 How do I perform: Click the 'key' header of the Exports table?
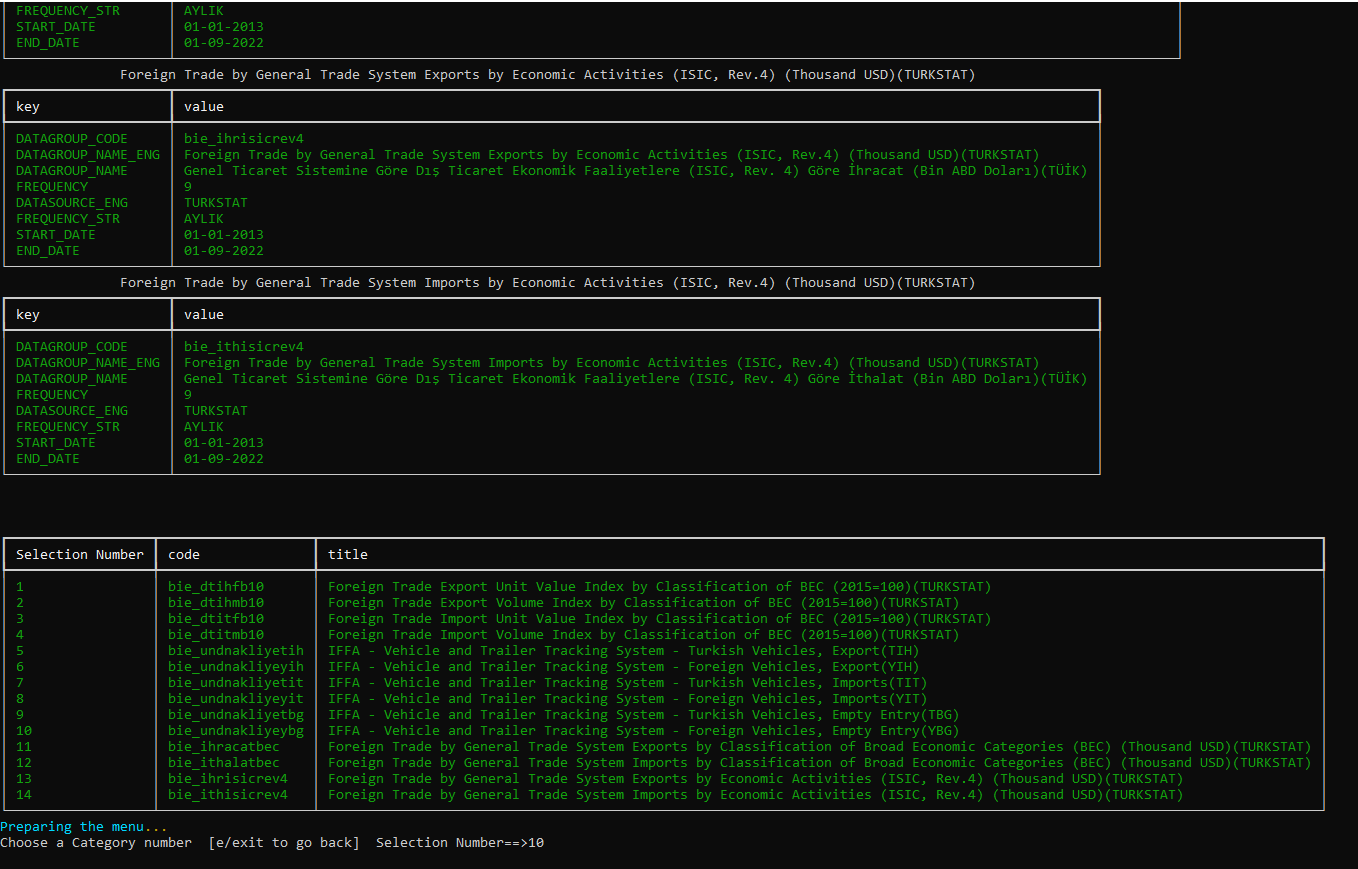[x=28, y=107]
